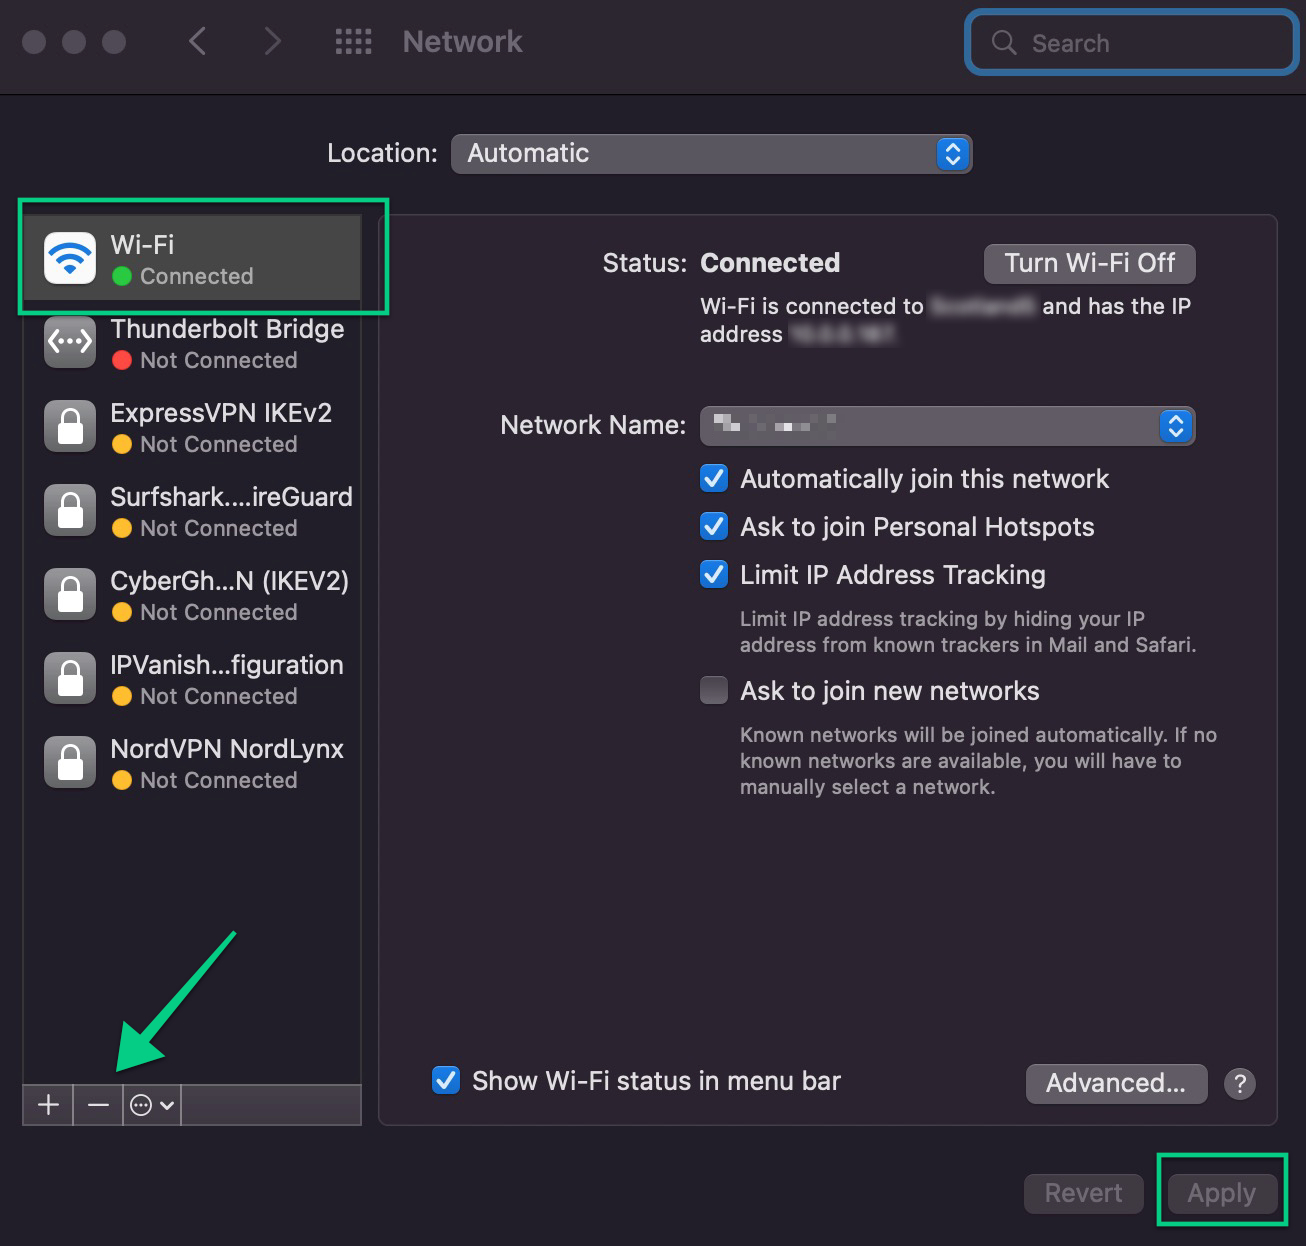1306x1246 pixels.
Task: Go back with the left chevron
Action: (197, 42)
